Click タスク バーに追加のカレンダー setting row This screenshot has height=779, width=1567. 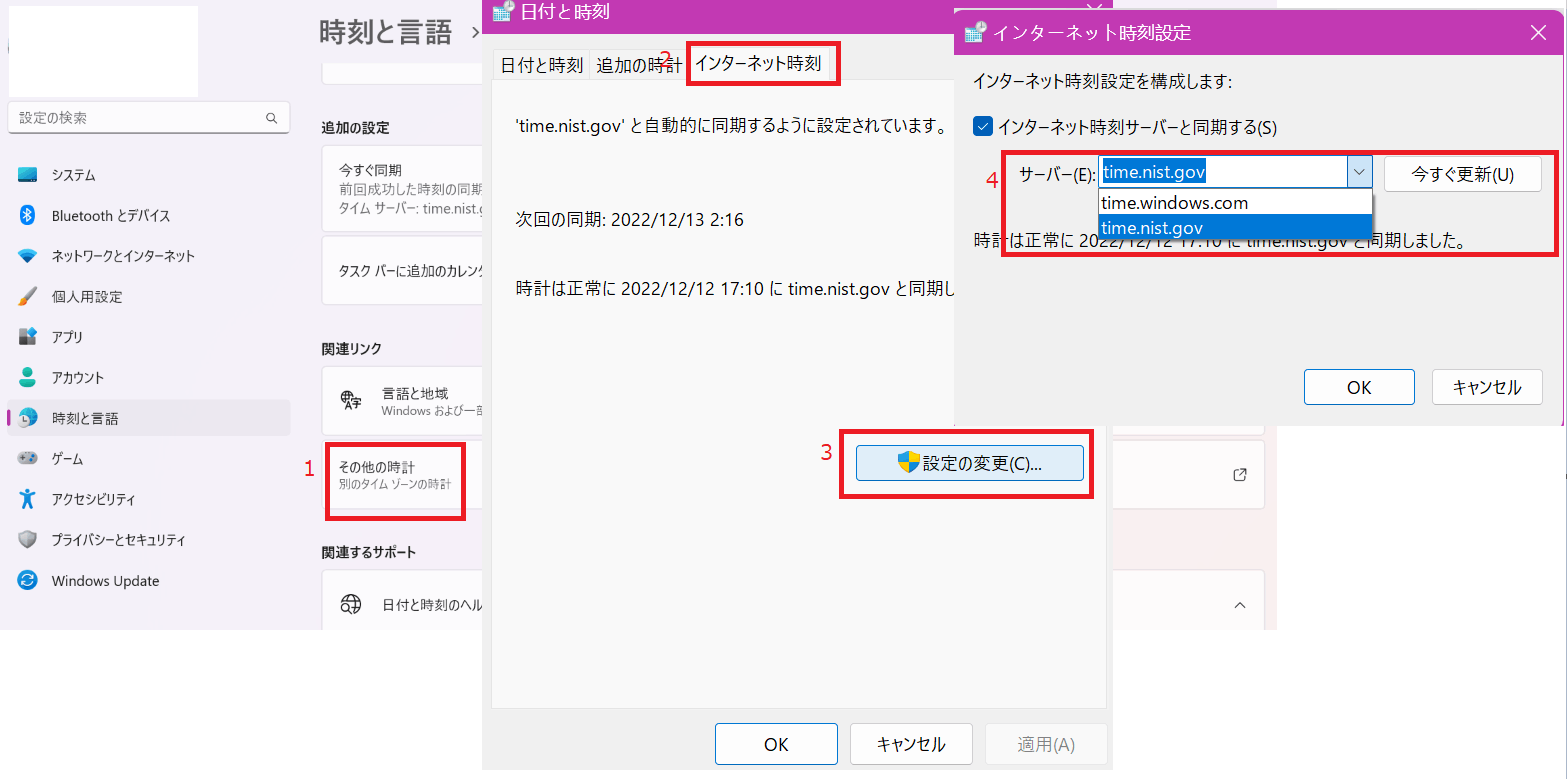coord(402,271)
